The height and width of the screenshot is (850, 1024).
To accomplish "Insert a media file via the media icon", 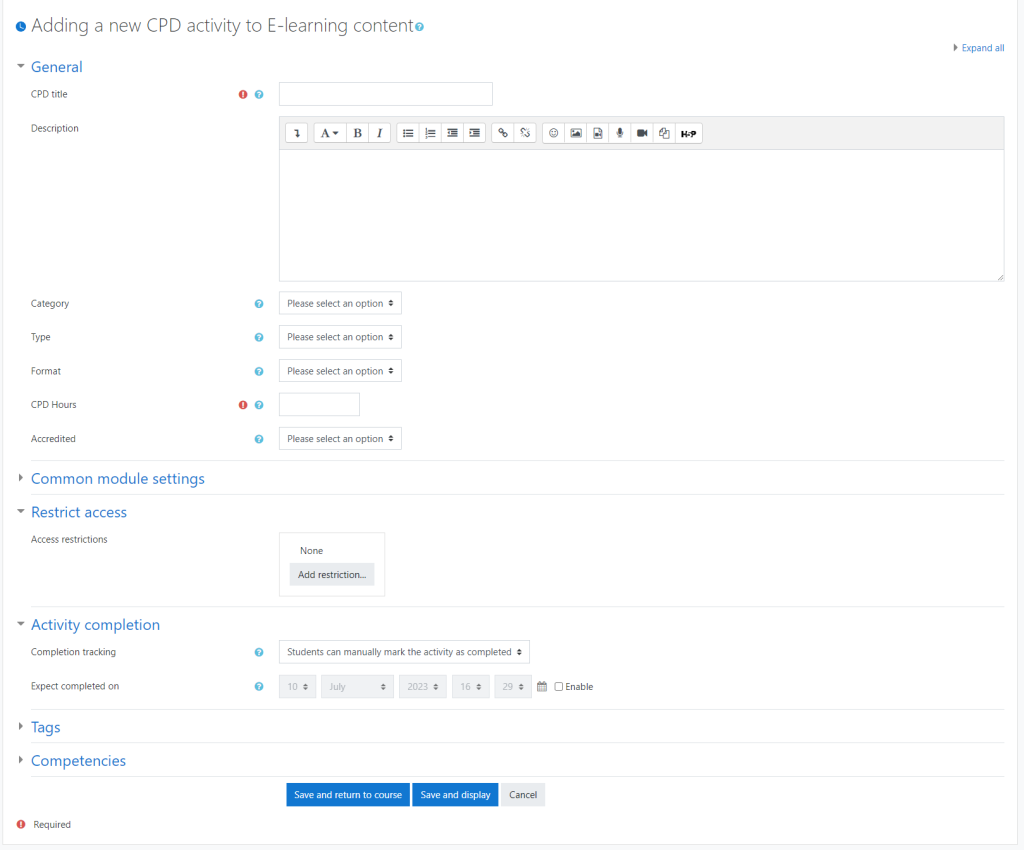I will pos(598,133).
